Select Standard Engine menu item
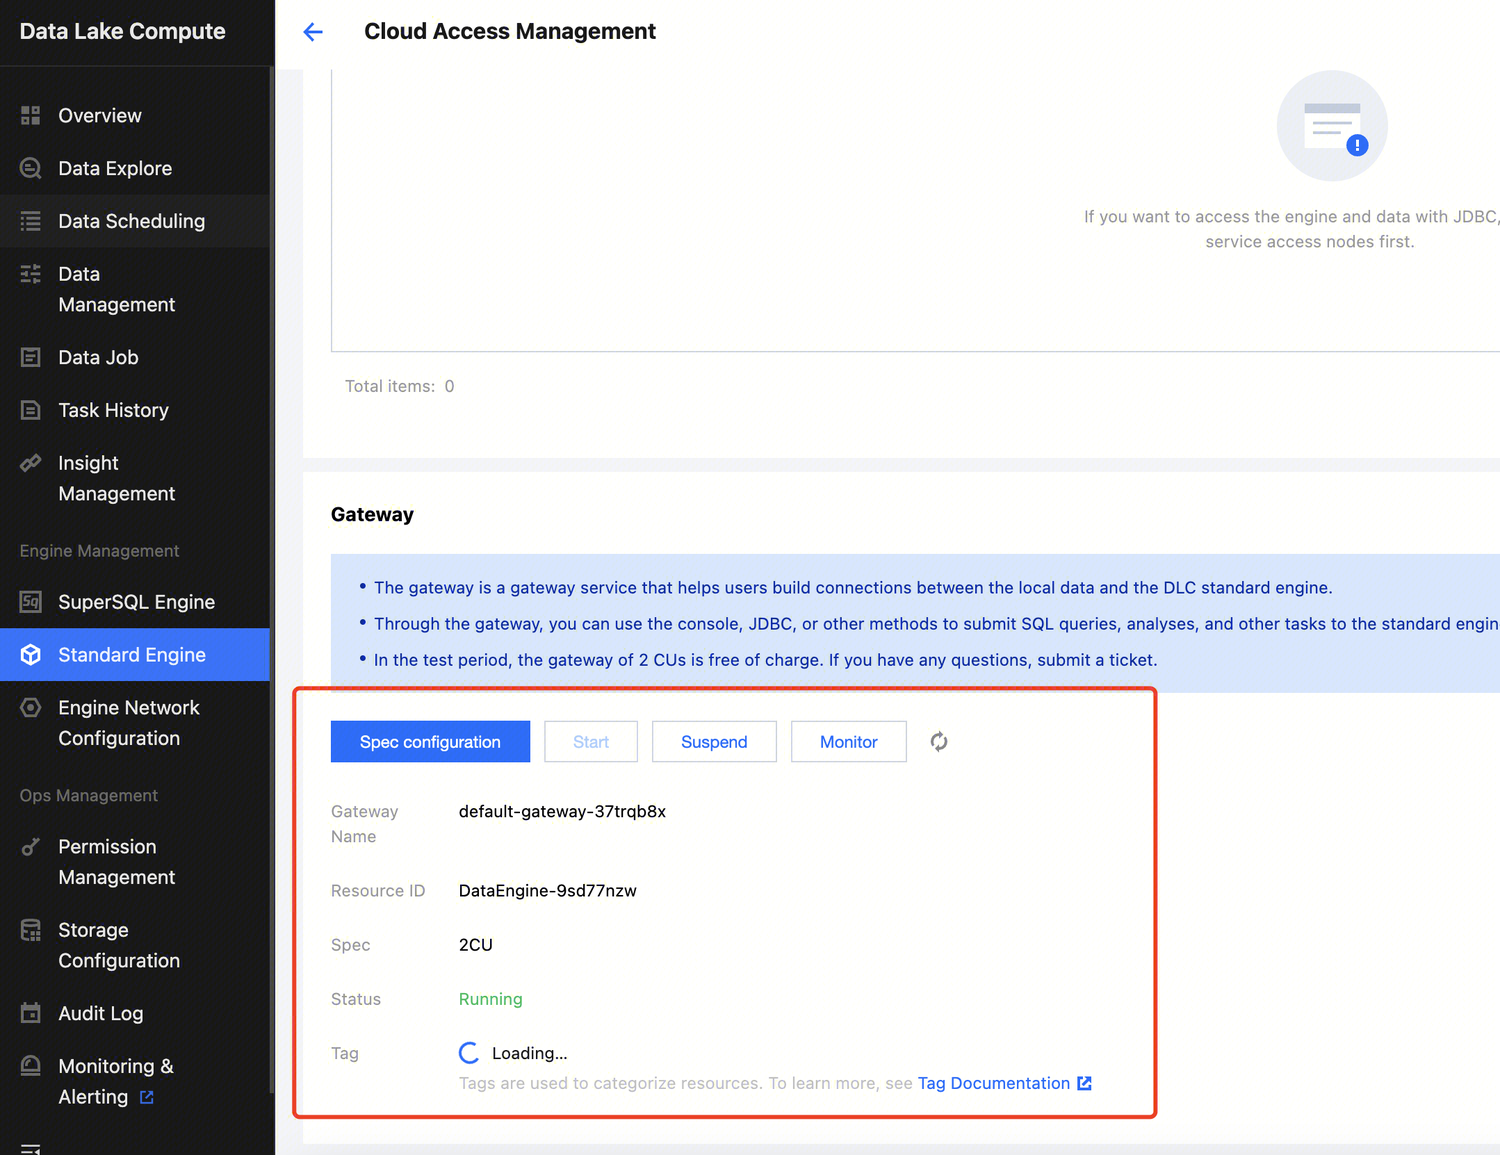This screenshot has width=1500, height=1155. coord(131,655)
